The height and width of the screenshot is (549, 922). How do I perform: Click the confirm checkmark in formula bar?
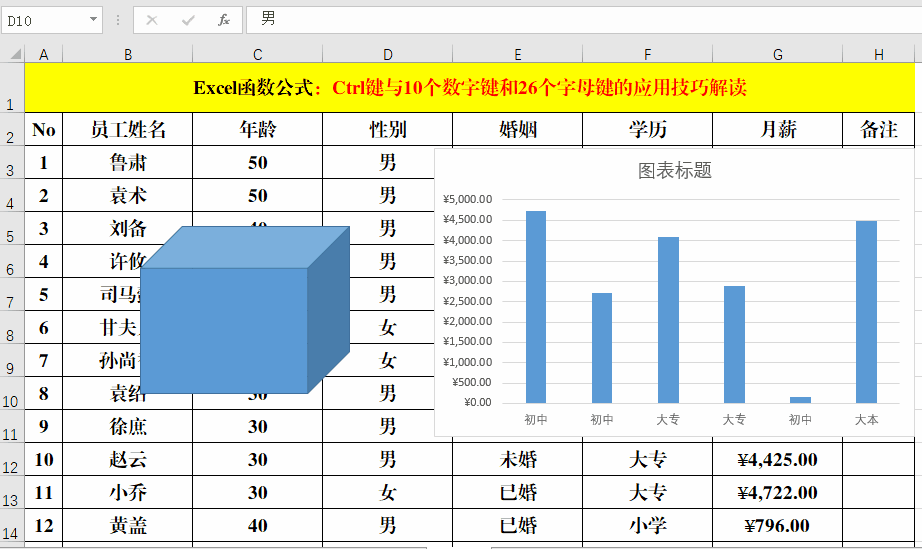coord(188,21)
